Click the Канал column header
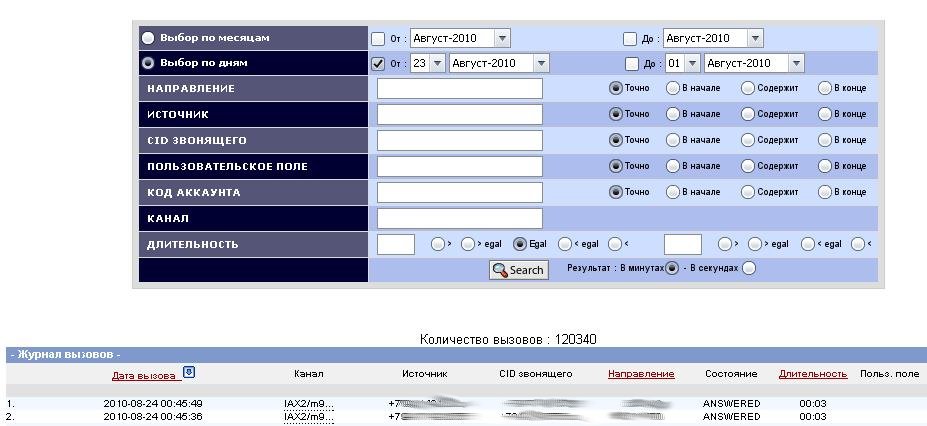927x426 pixels. tap(309, 374)
